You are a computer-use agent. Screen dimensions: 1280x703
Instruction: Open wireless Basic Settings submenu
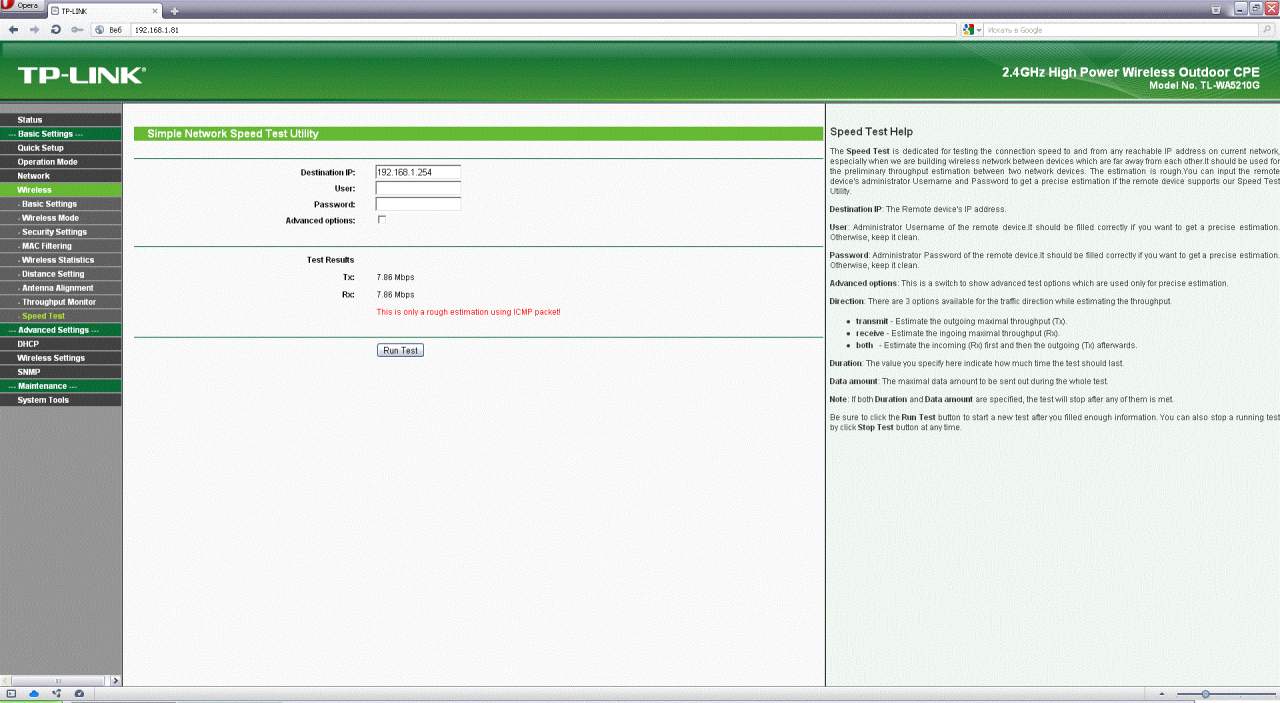pos(61,204)
